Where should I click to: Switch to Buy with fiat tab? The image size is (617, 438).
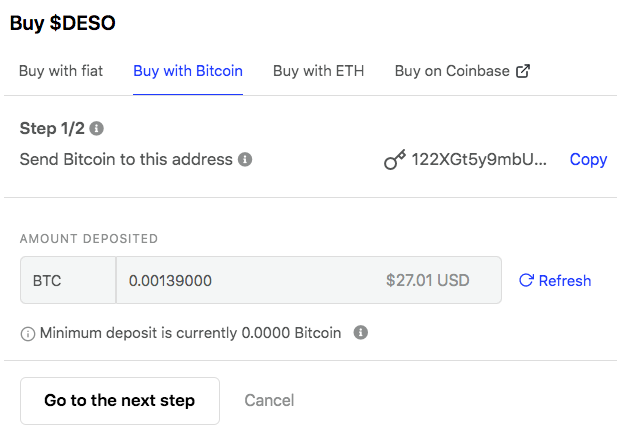coord(61,71)
